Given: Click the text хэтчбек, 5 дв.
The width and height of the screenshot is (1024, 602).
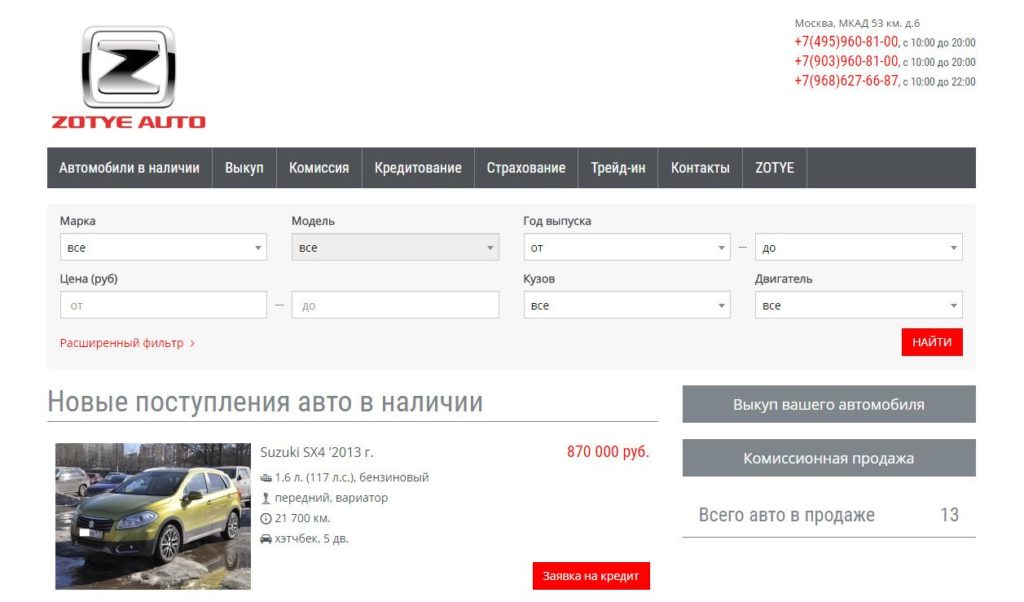Looking at the screenshot, I should click(312, 539).
